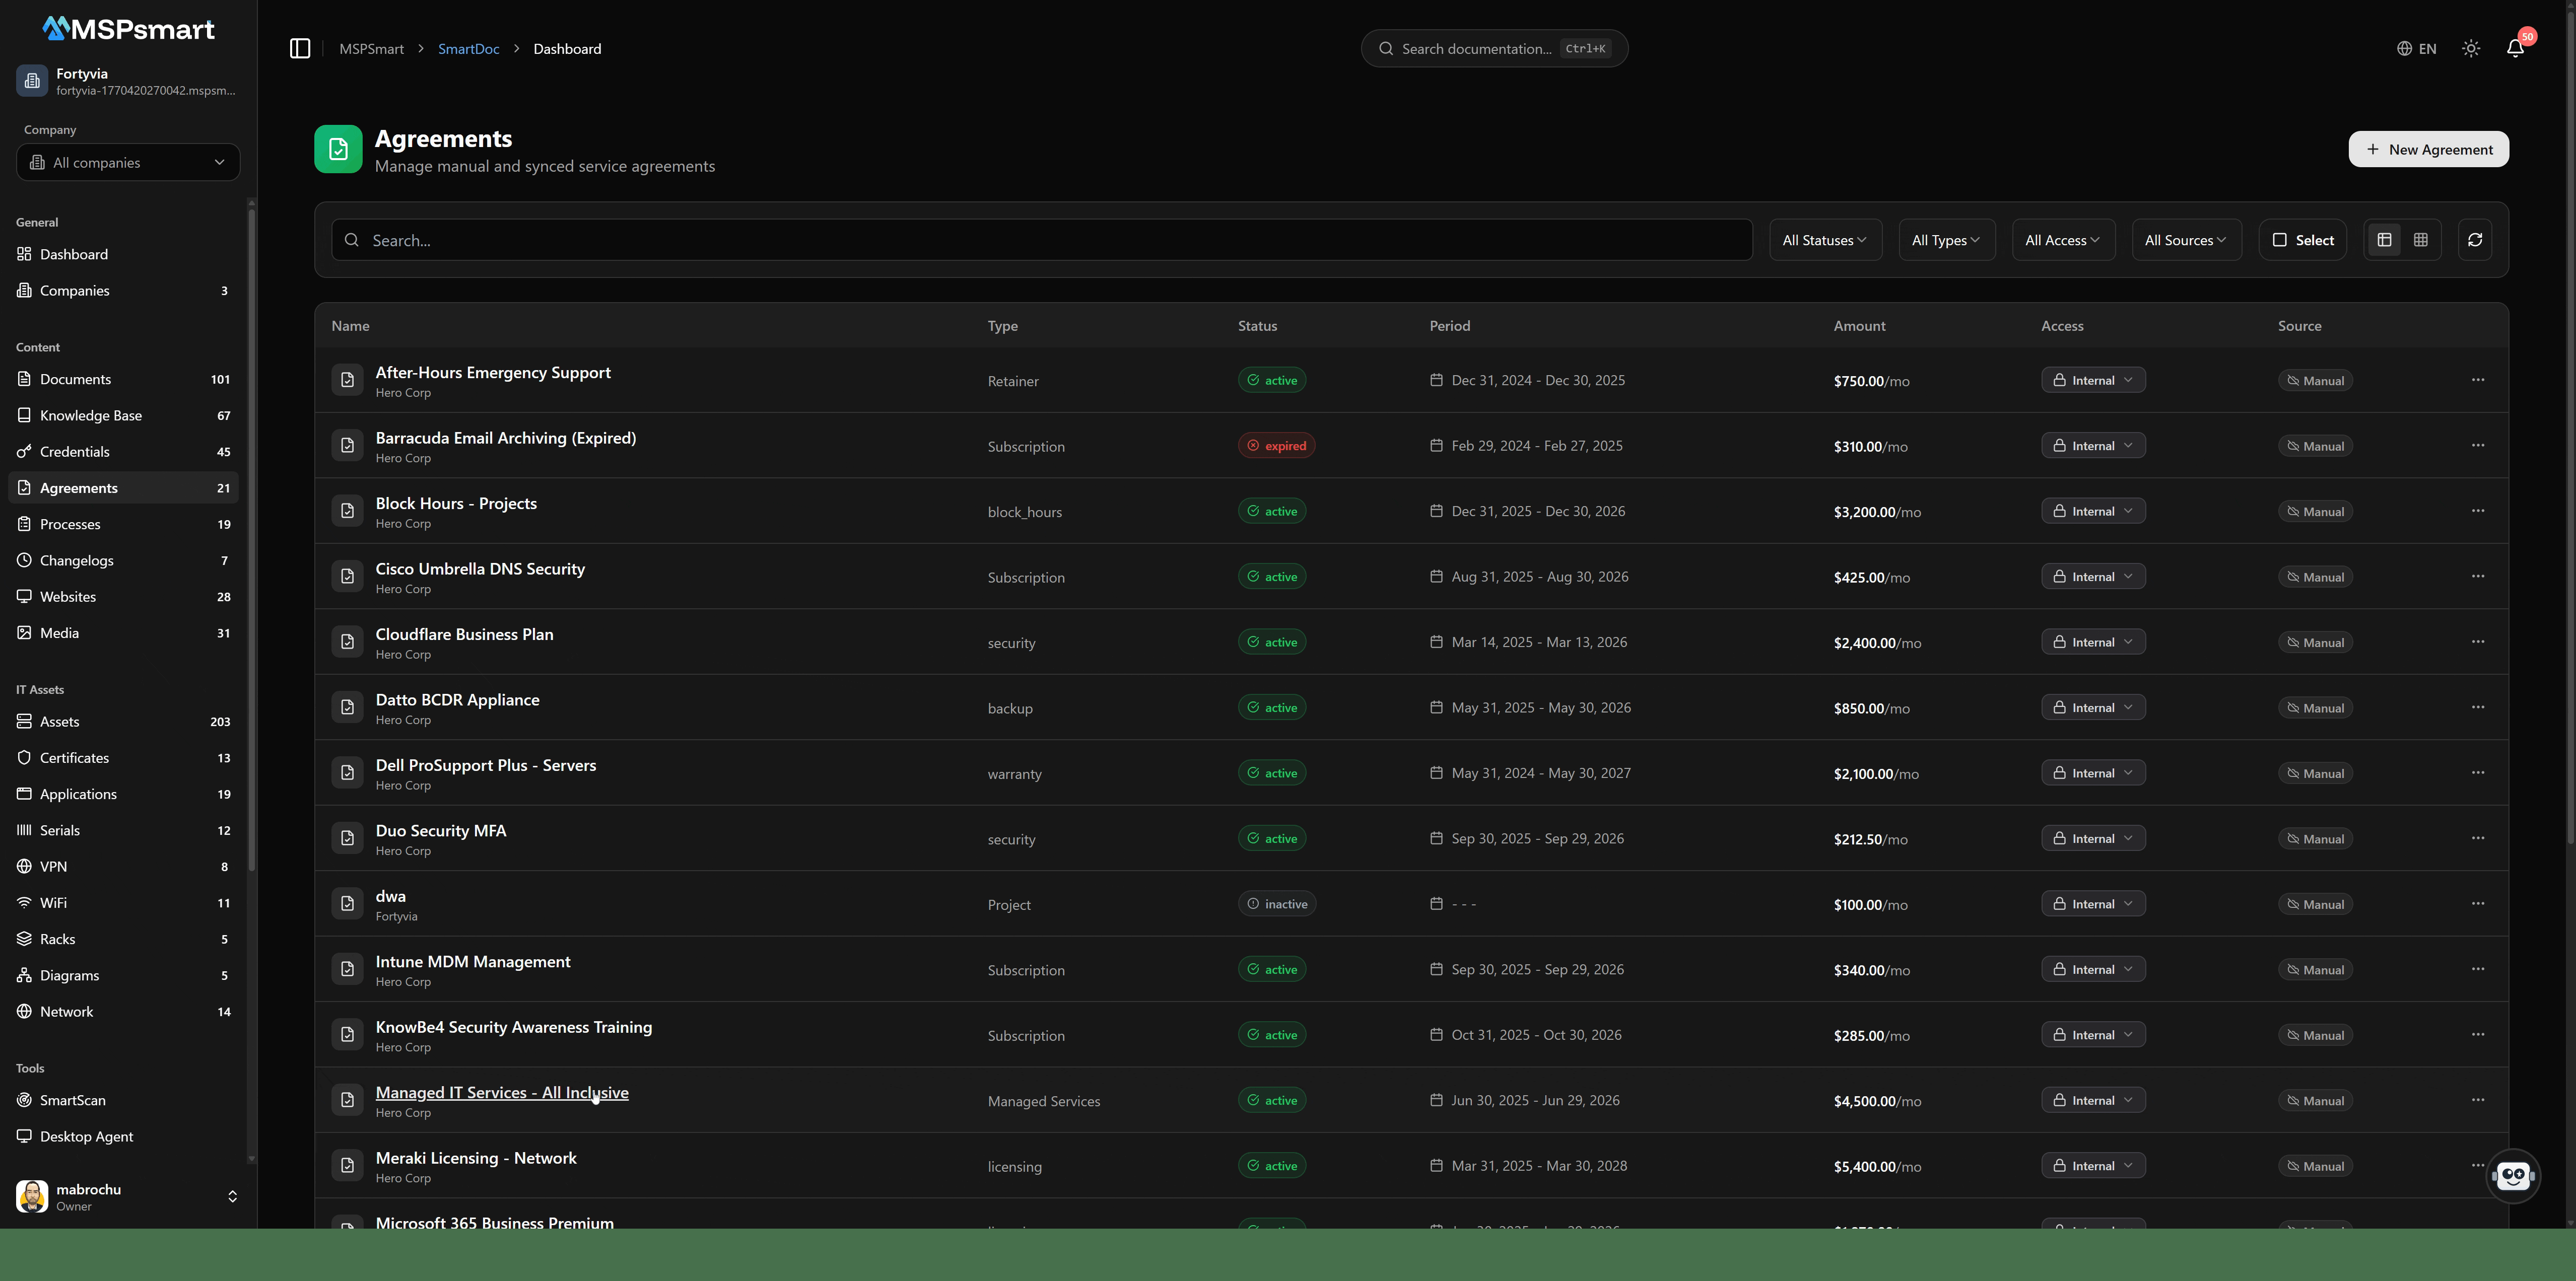Open the chatbot assistant icon

click(x=2513, y=1175)
